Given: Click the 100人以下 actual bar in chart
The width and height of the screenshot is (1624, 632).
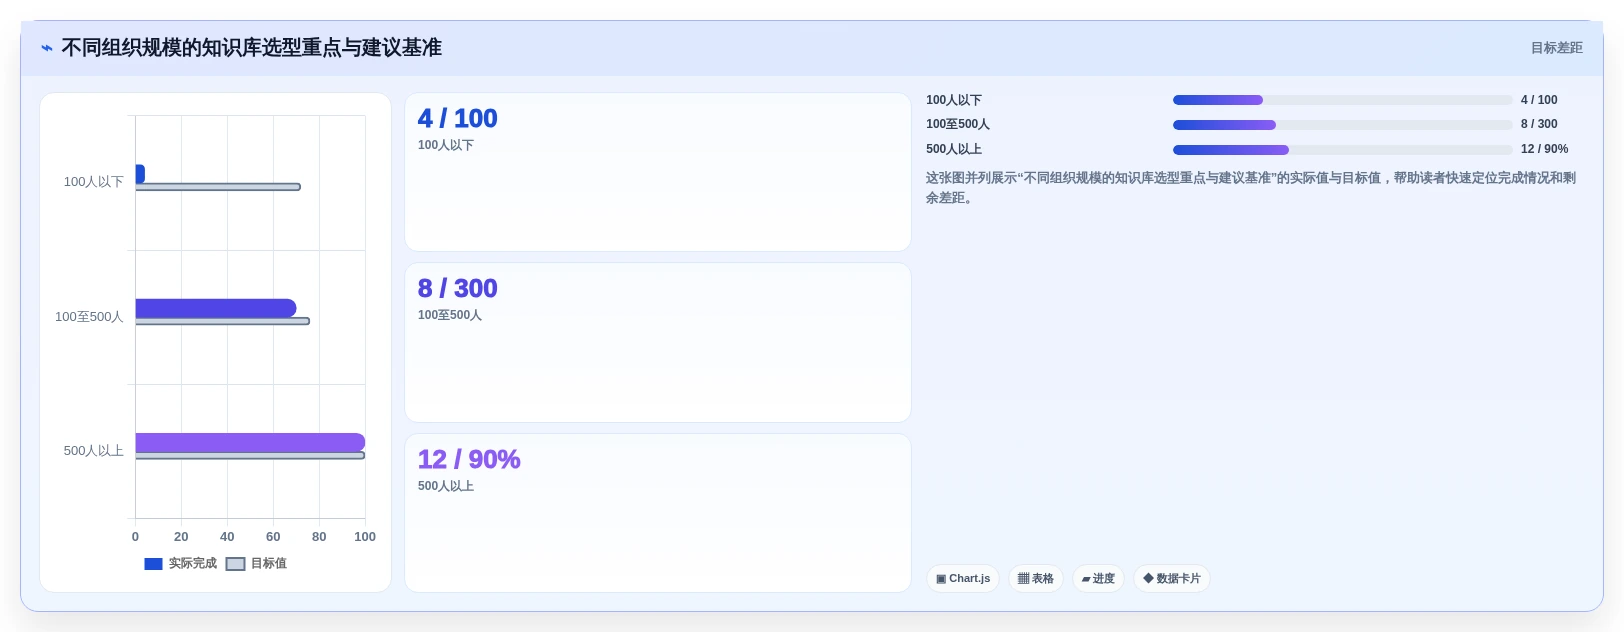Looking at the screenshot, I should coord(140,174).
